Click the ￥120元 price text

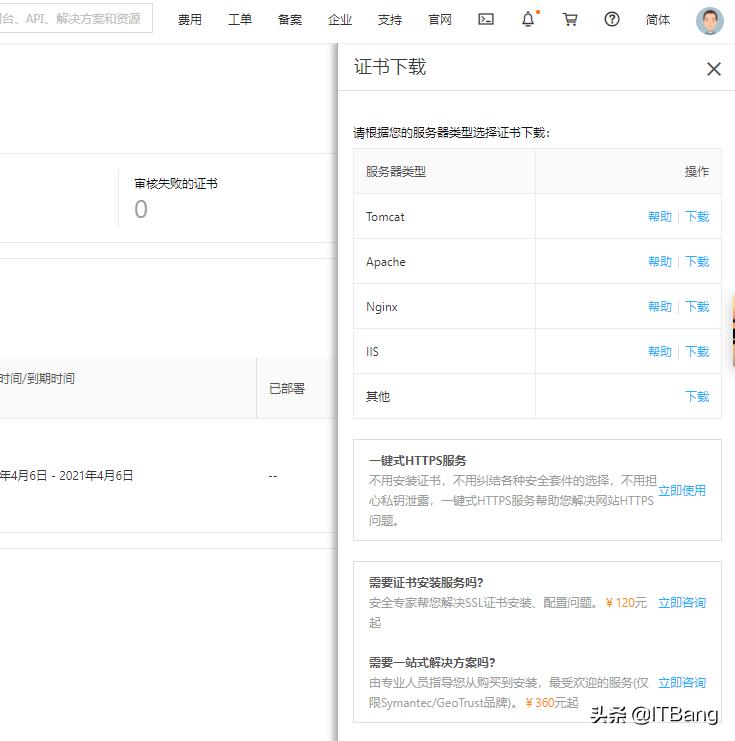[626, 603]
